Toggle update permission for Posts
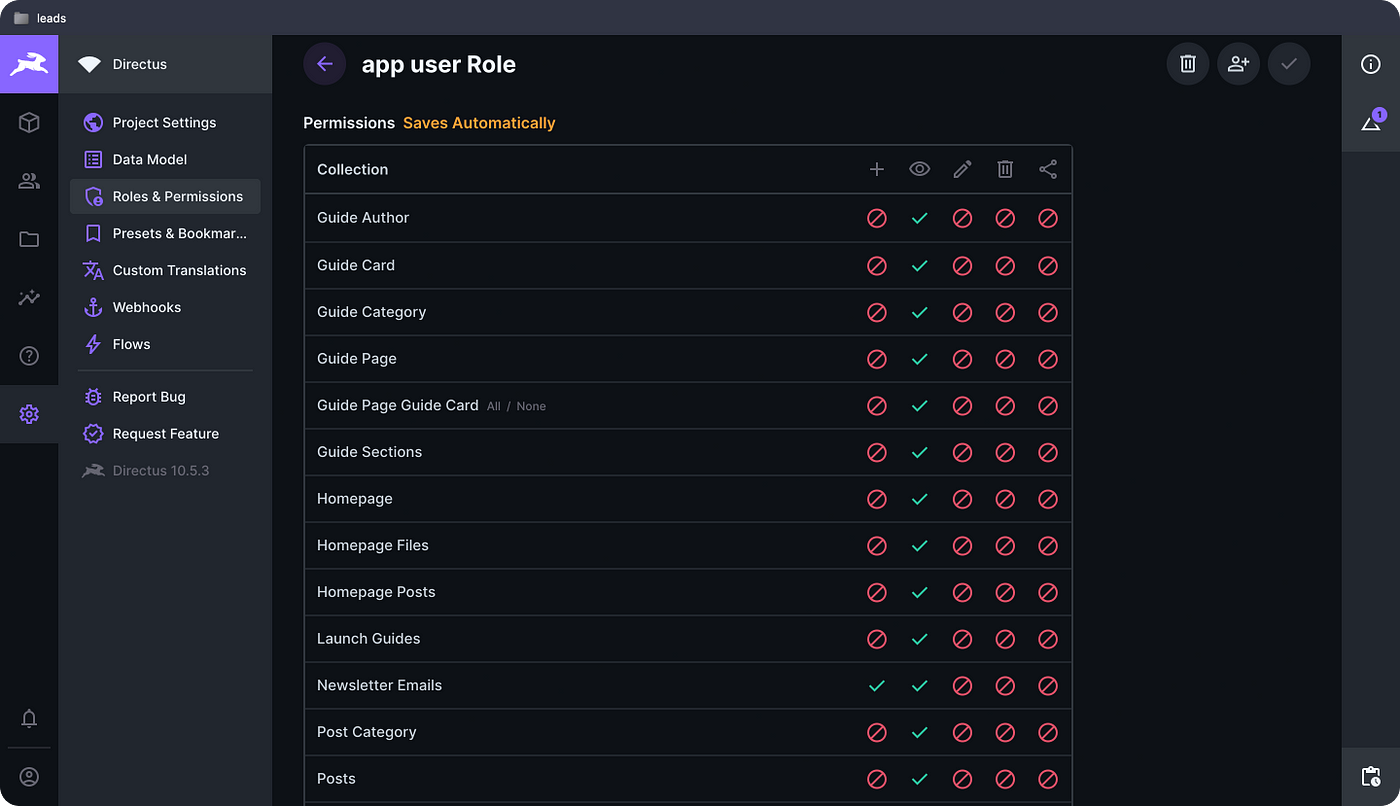Viewport: 1400px width, 806px height. pos(962,779)
